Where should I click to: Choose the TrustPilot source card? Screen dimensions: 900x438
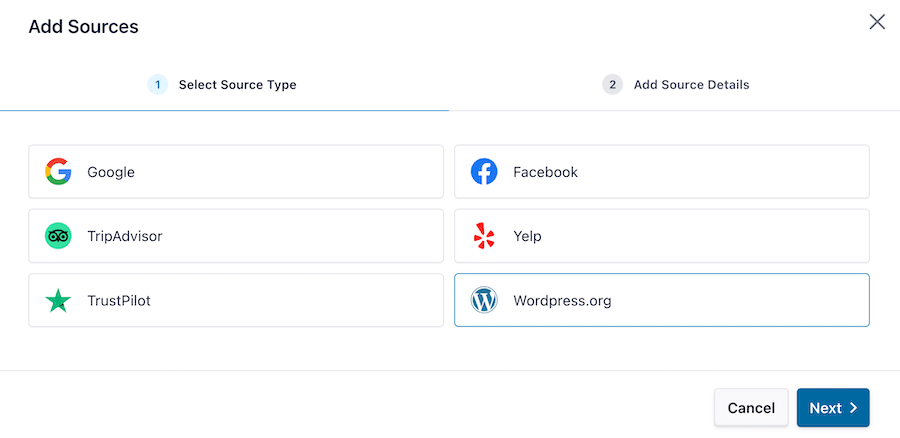pyautogui.click(x=235, y=300)
